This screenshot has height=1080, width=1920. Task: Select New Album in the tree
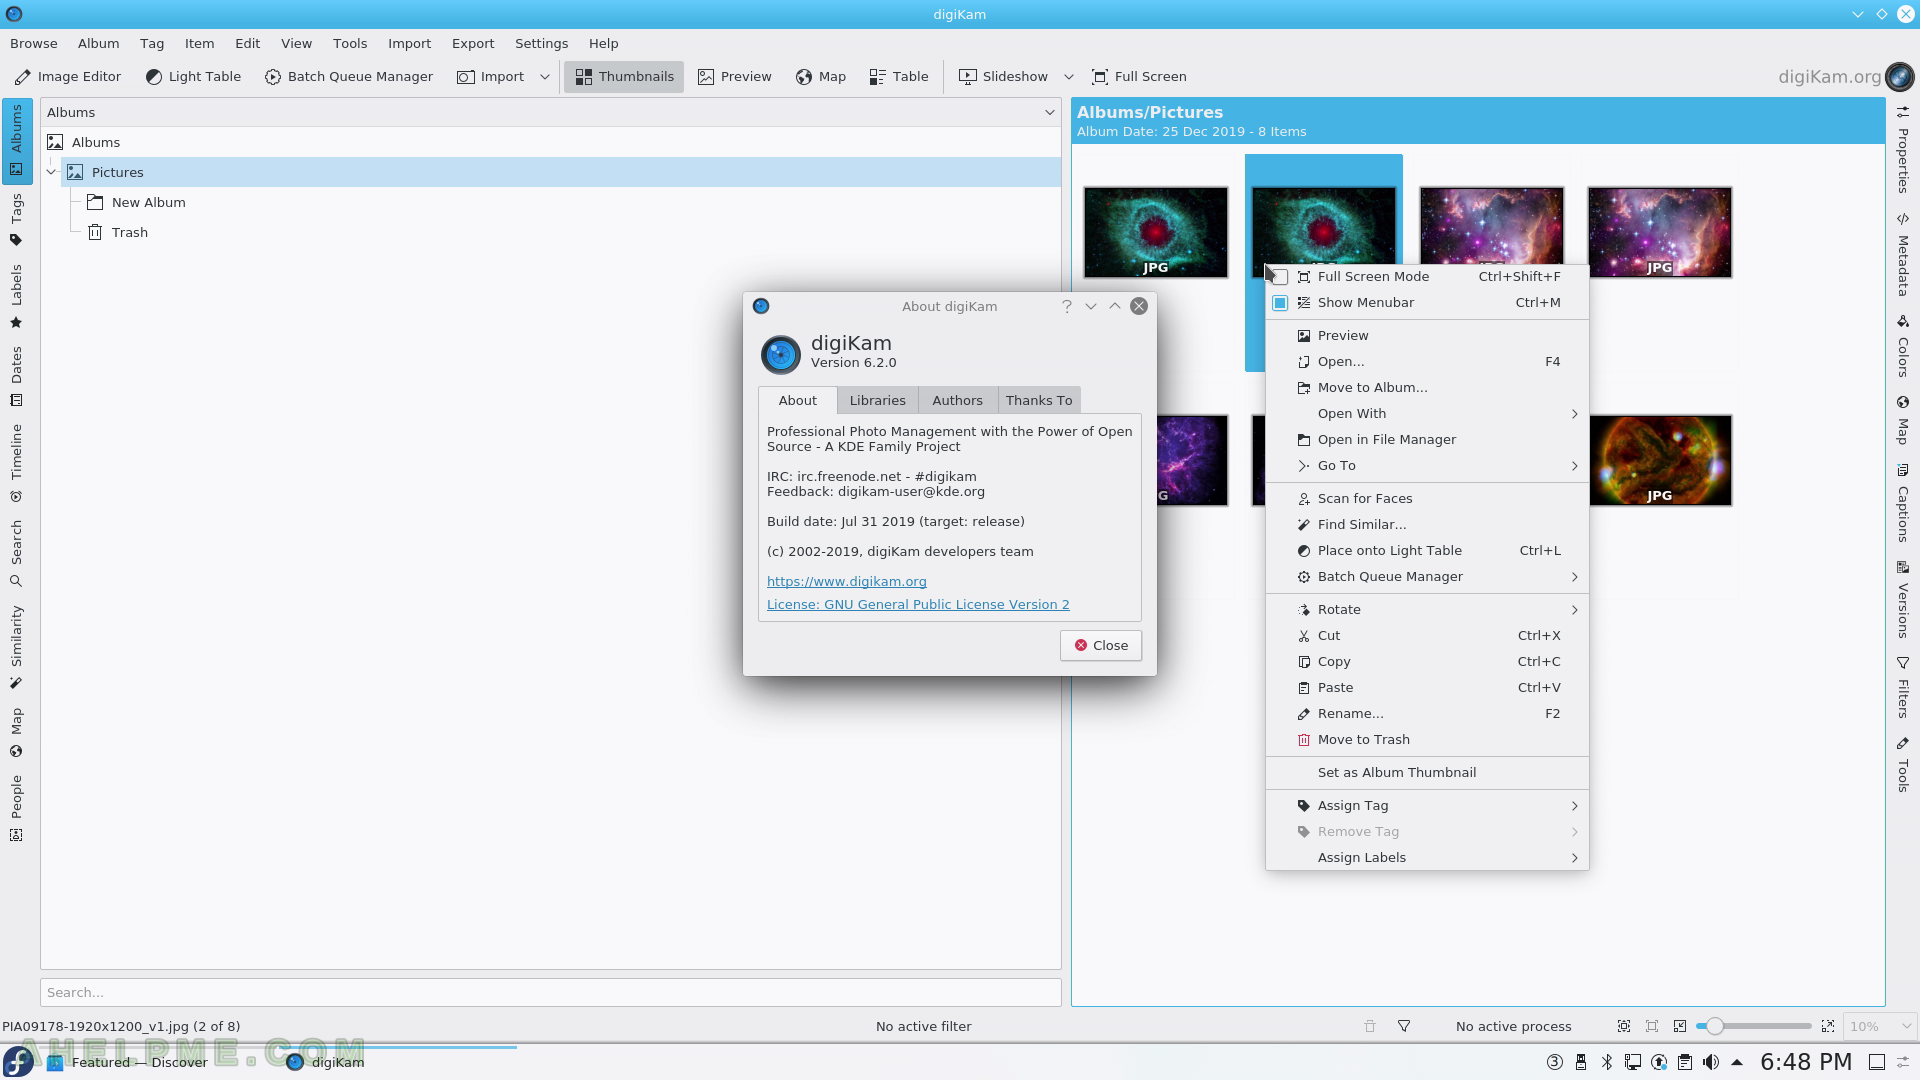148,203
